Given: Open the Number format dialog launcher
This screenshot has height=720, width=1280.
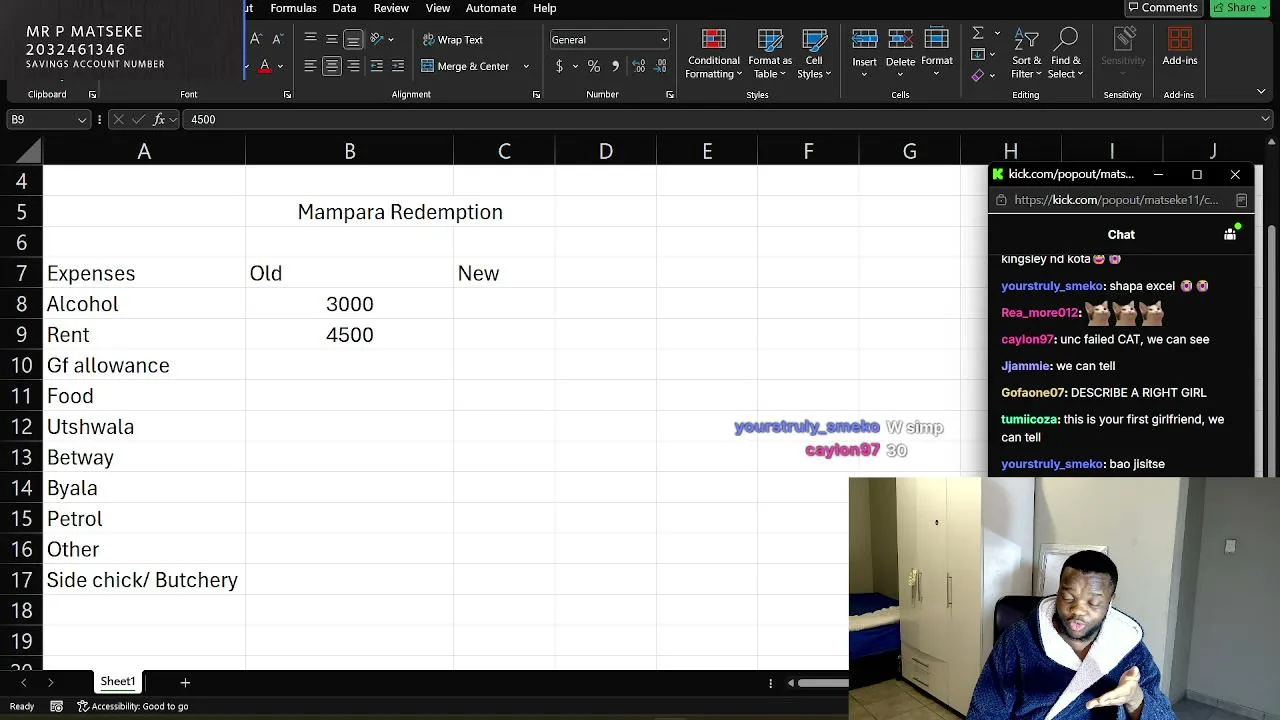Looking at the screenshot, I should pyautogui.click(x=670, y=95).
